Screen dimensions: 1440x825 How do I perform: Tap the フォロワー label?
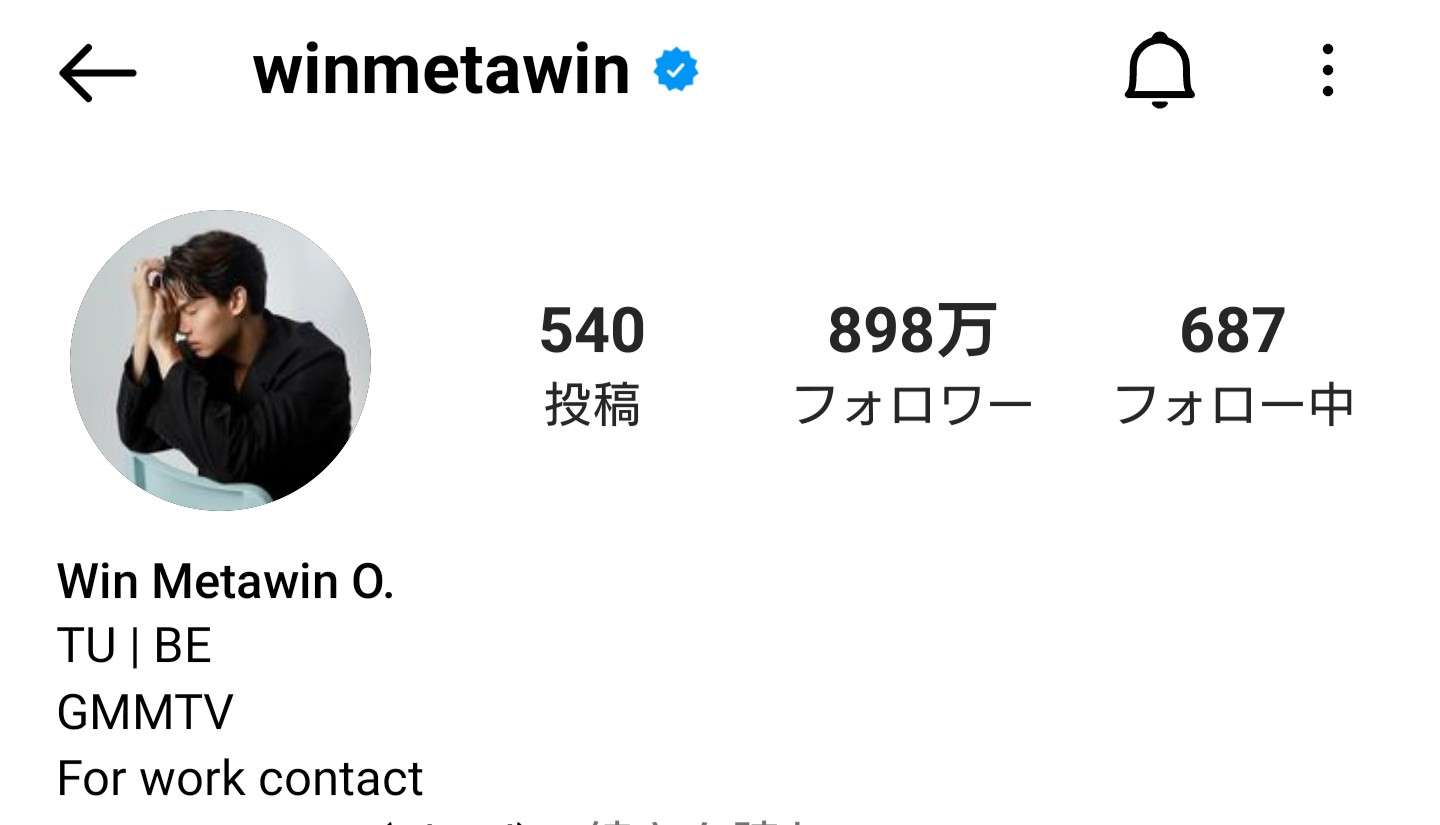912,406
